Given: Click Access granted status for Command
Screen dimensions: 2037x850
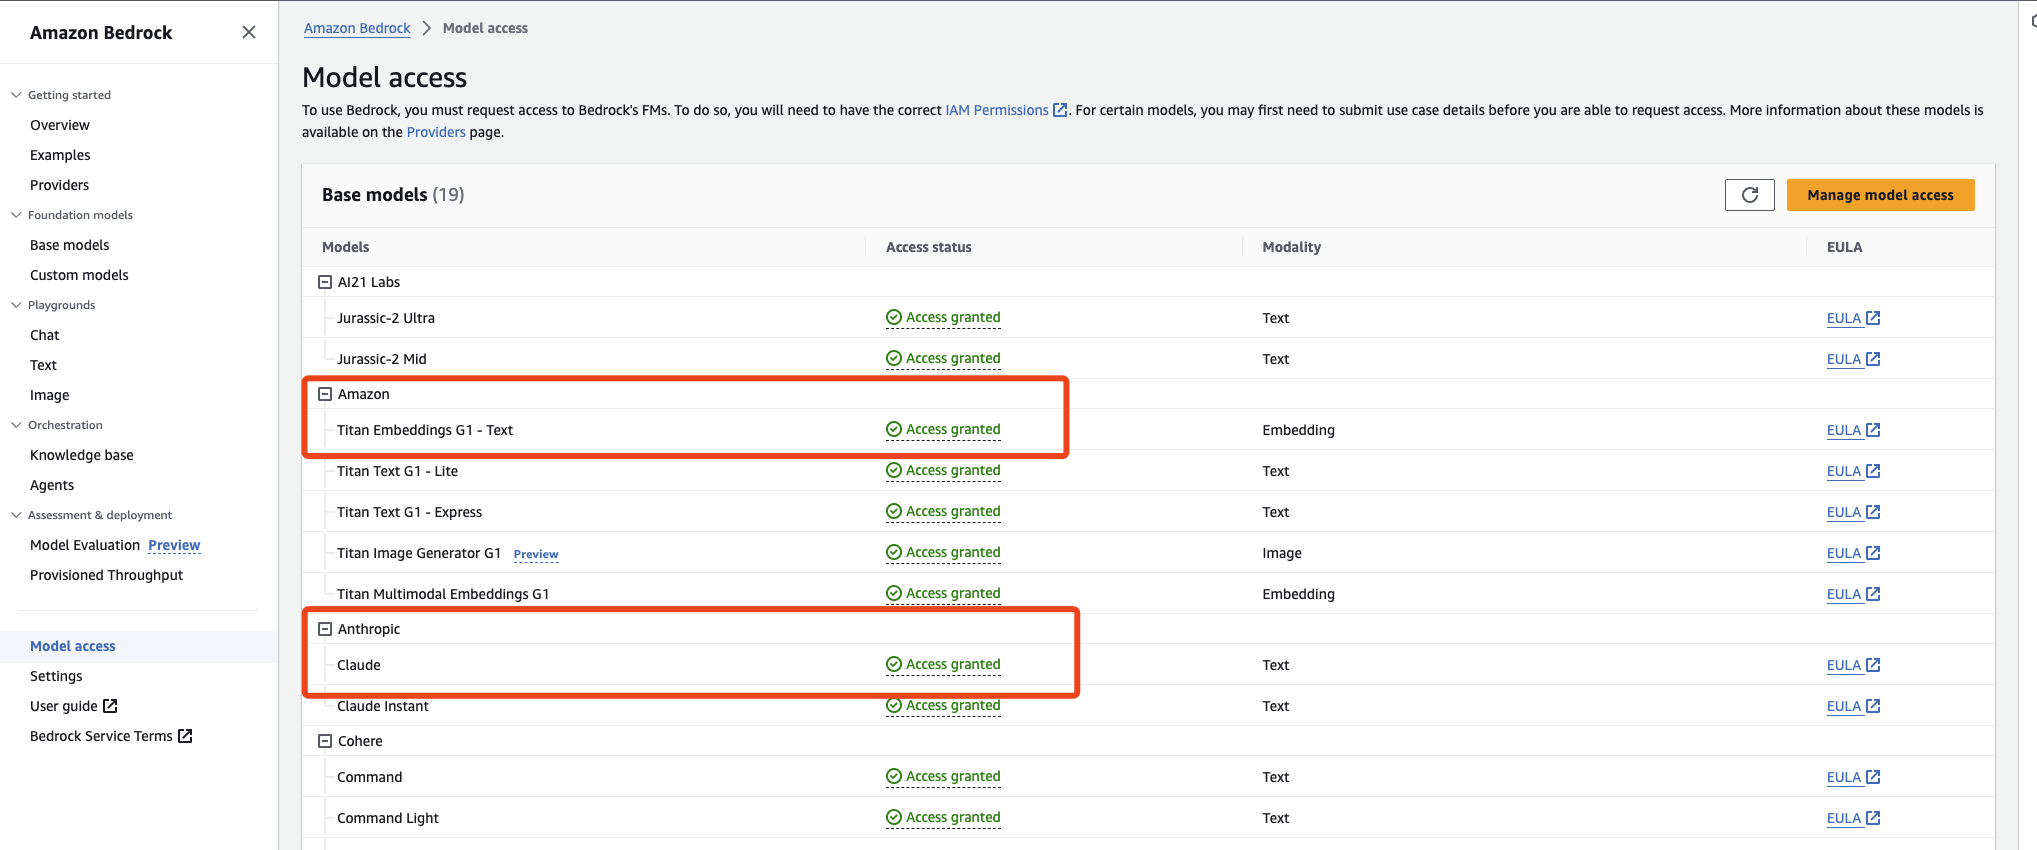Looking at the screenshot, I should click(x=943, y=776).
